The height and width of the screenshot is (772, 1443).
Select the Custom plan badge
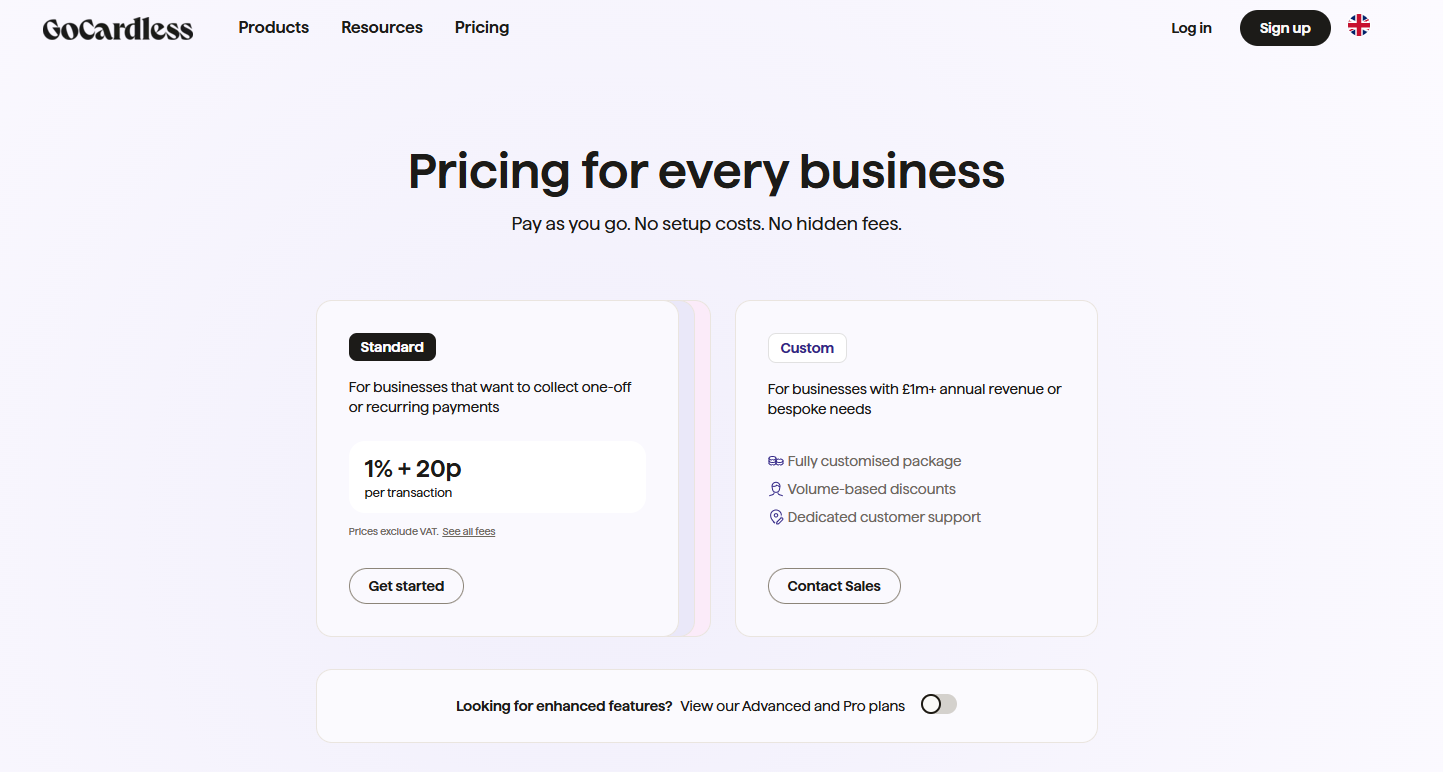[x=807, y=348]
